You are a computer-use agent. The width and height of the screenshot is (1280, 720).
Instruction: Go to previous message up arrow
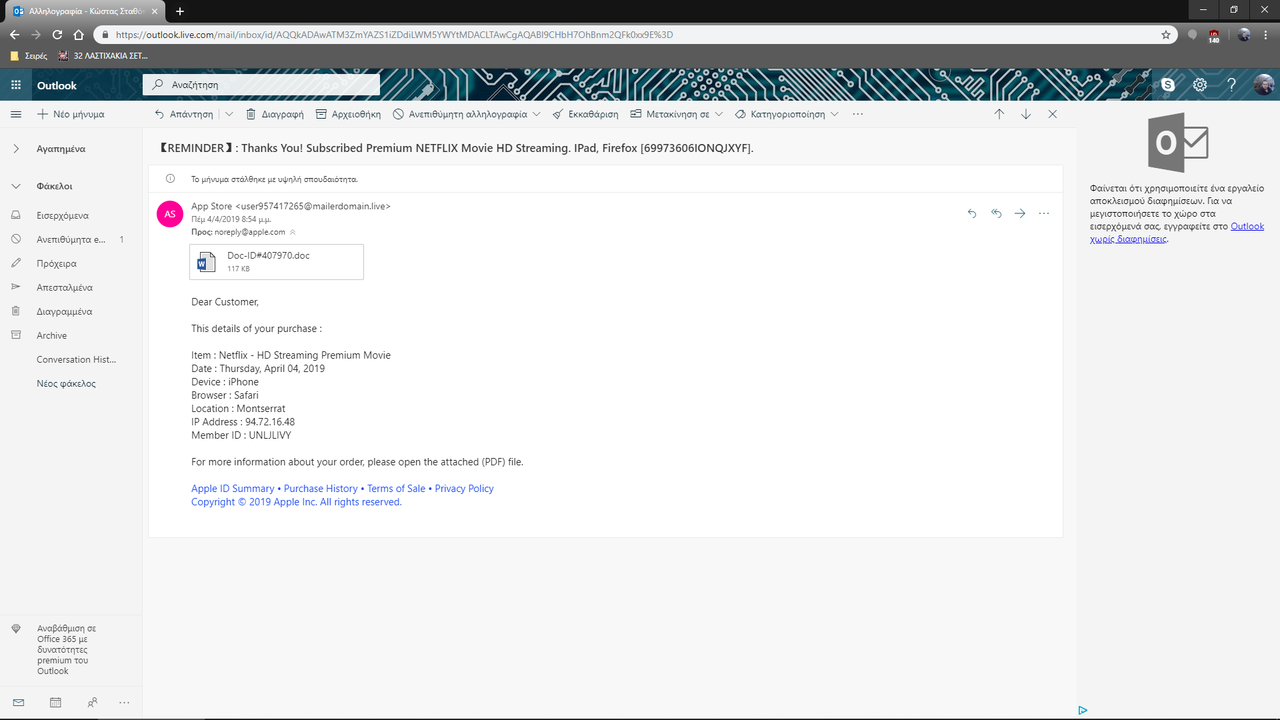pyautogui.click(x=999, y=114)
